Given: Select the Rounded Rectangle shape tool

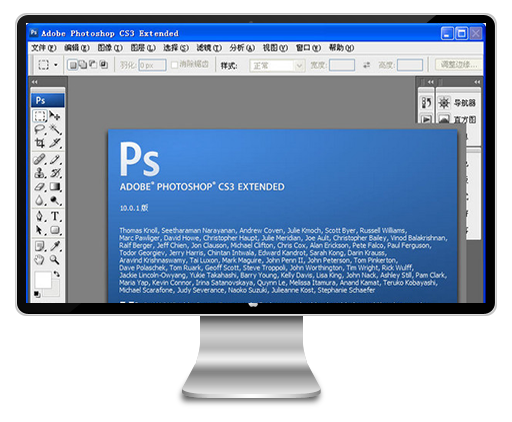Looking at the screenshot, I should click(x=55, y=230).
